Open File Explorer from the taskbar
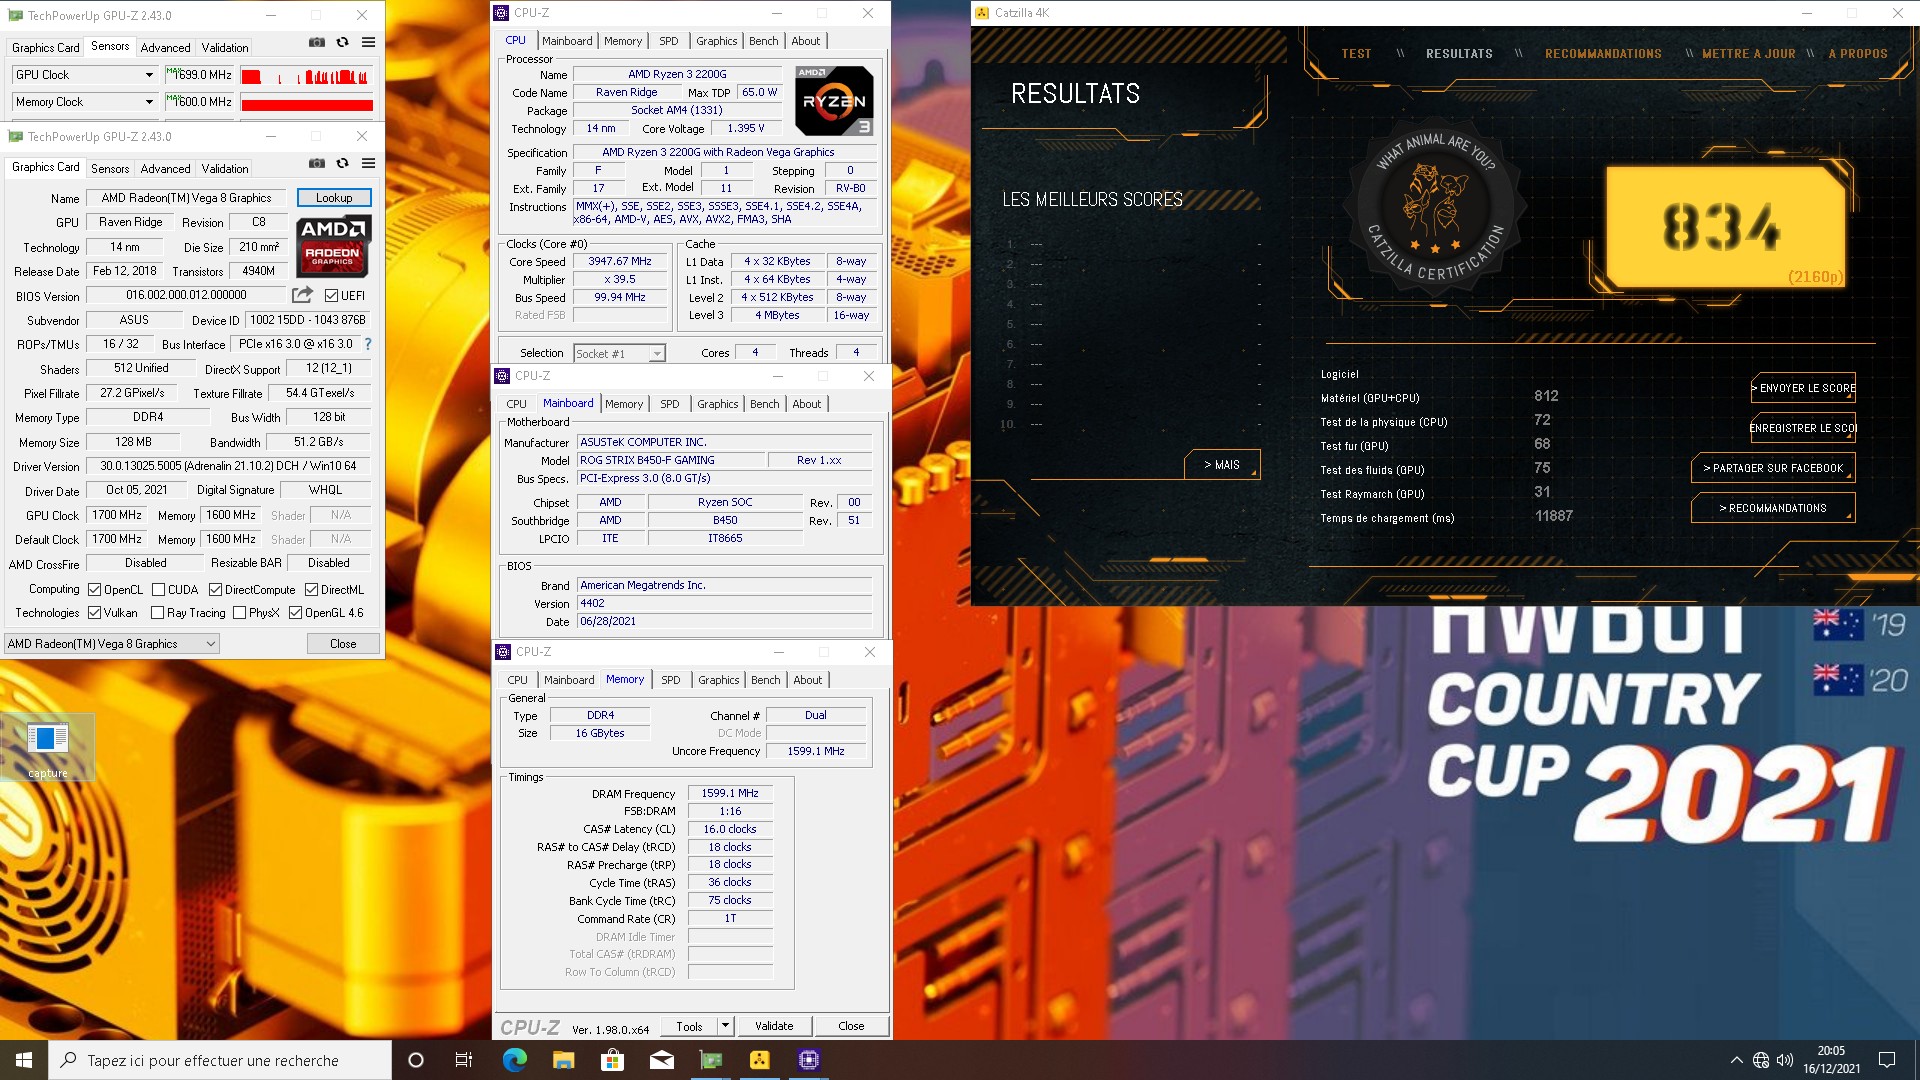Screen dimensions: 1920x1080 coord(563,1060)
